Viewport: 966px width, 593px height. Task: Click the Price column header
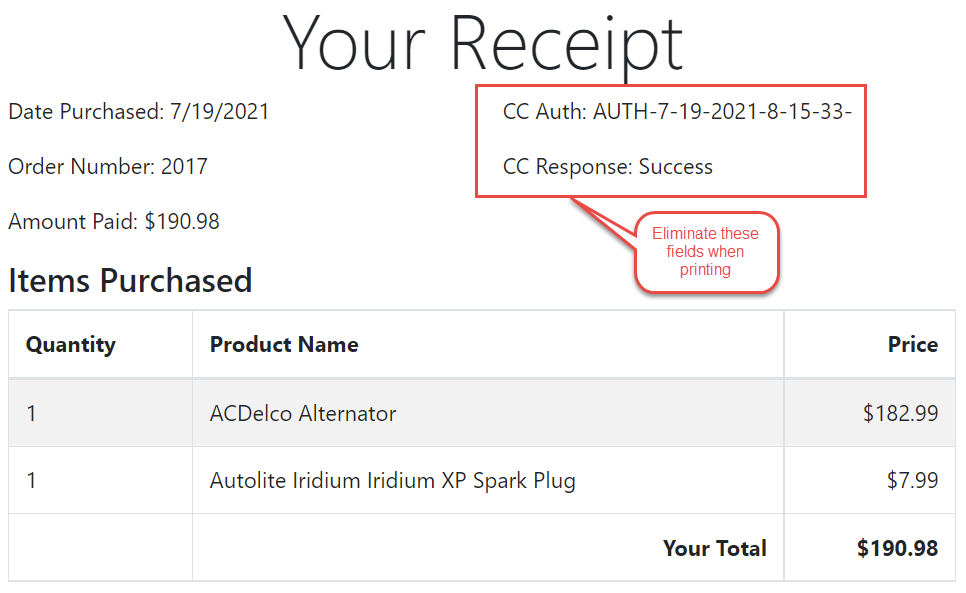tap(912, 345)
